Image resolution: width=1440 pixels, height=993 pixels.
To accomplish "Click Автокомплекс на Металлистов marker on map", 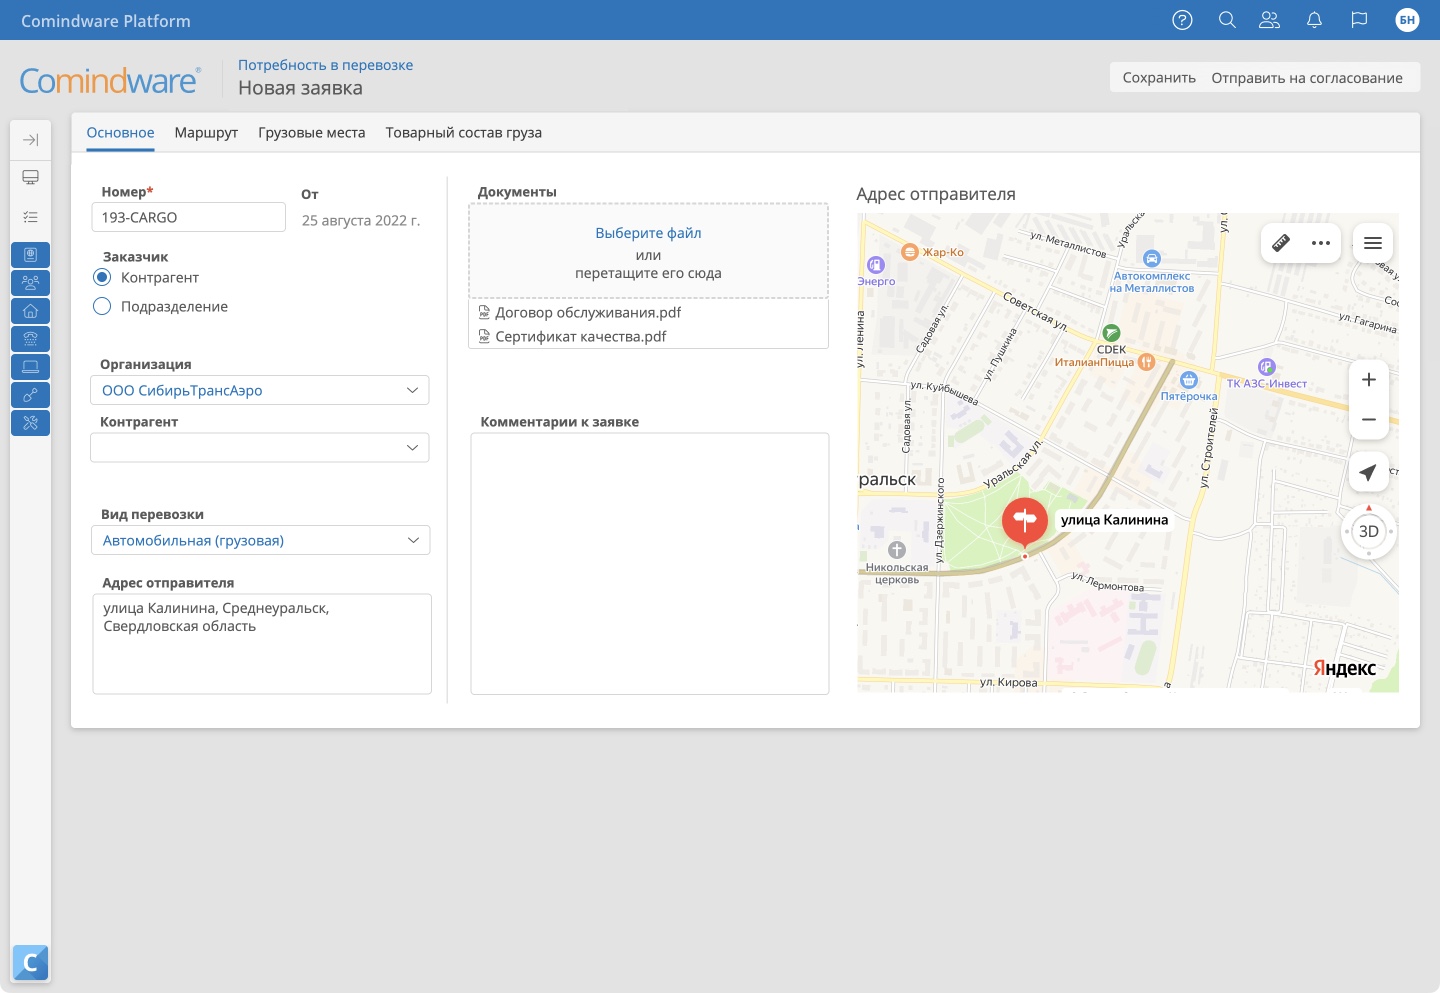I will coord(1152,259).
